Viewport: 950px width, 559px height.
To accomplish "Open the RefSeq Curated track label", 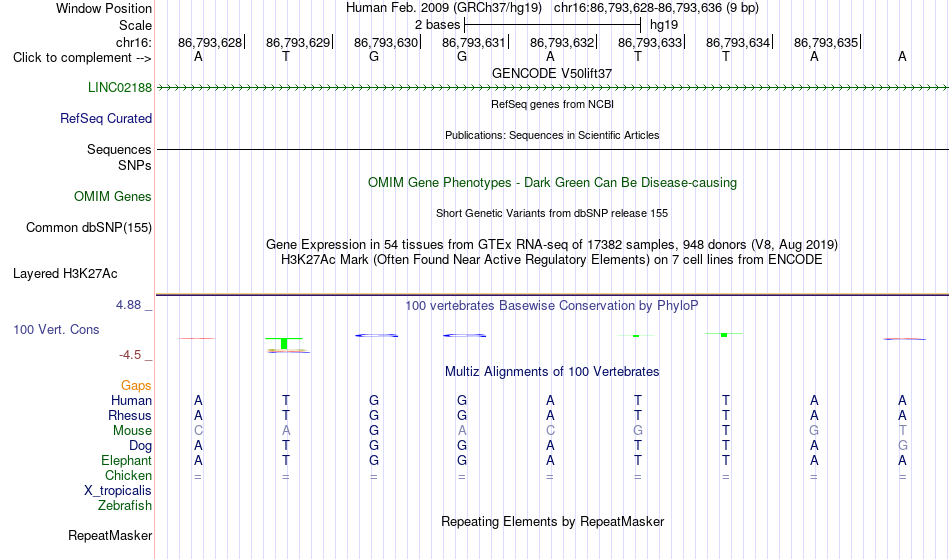I will (105, 118).
